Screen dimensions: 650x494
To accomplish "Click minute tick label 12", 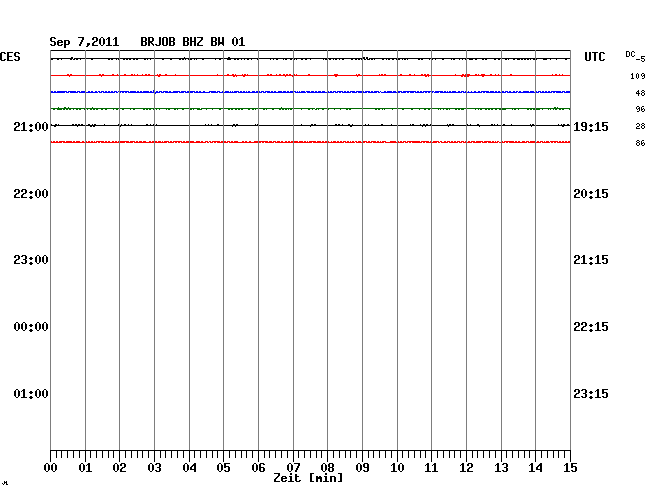I will [466, 468].
